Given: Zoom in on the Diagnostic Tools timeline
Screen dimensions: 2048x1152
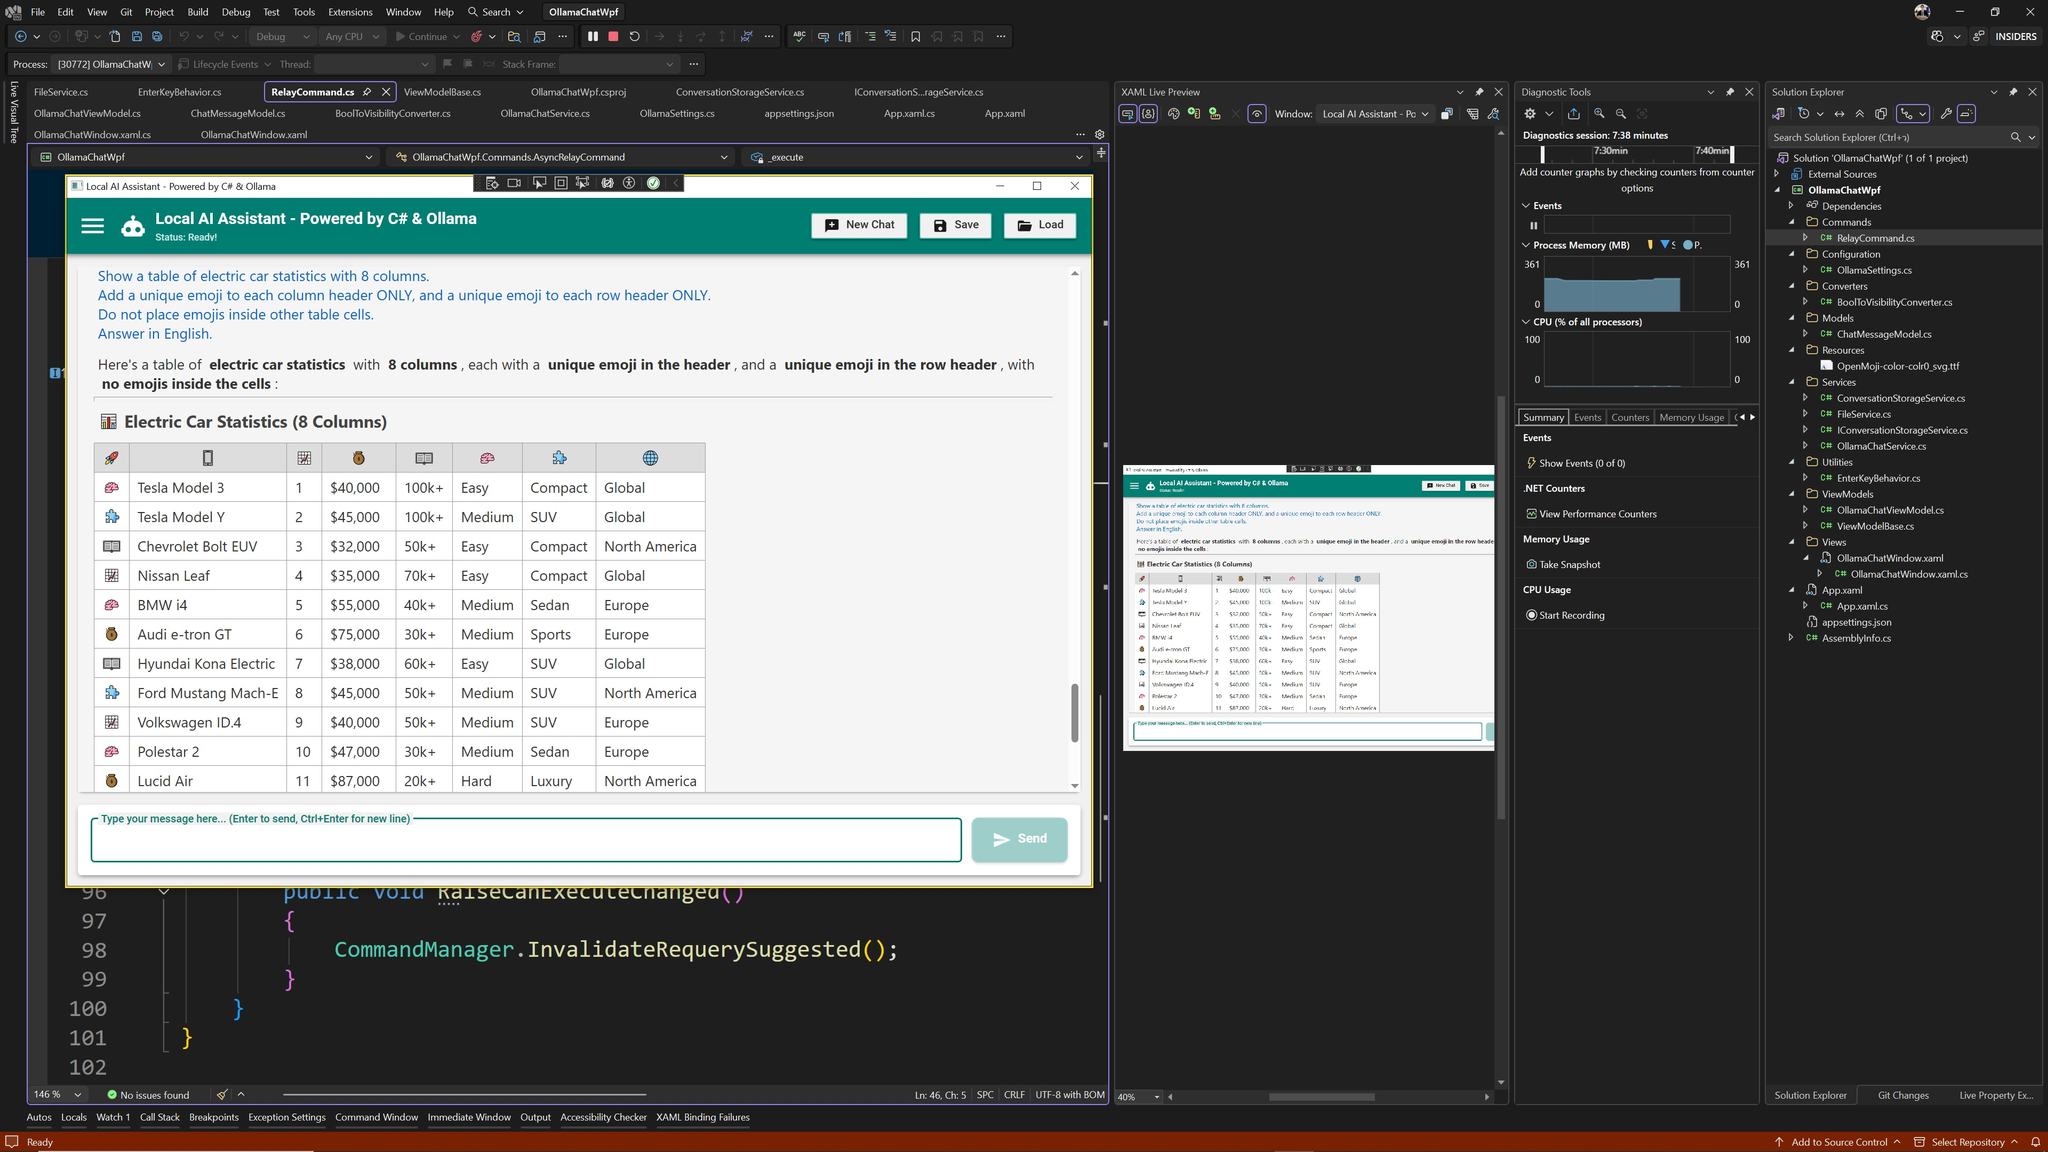Looking at the screenshot, I should 1599,114.
